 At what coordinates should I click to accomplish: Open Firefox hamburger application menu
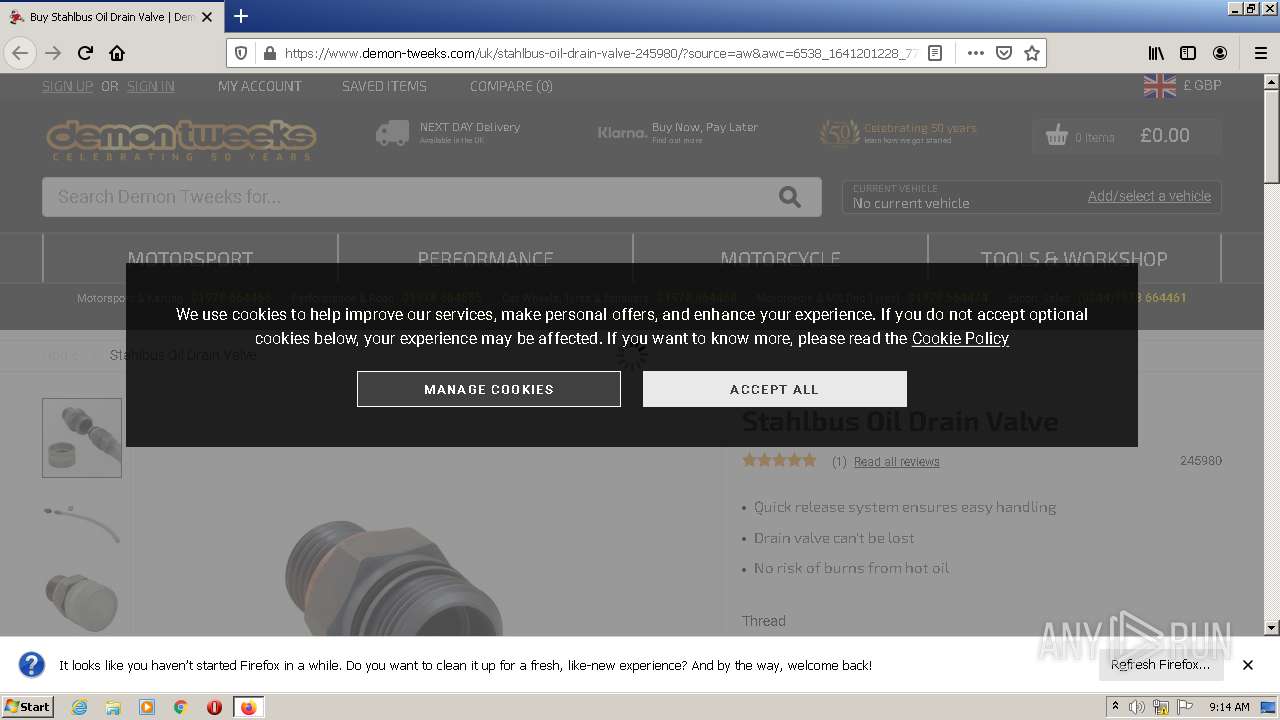[1260, 53]
